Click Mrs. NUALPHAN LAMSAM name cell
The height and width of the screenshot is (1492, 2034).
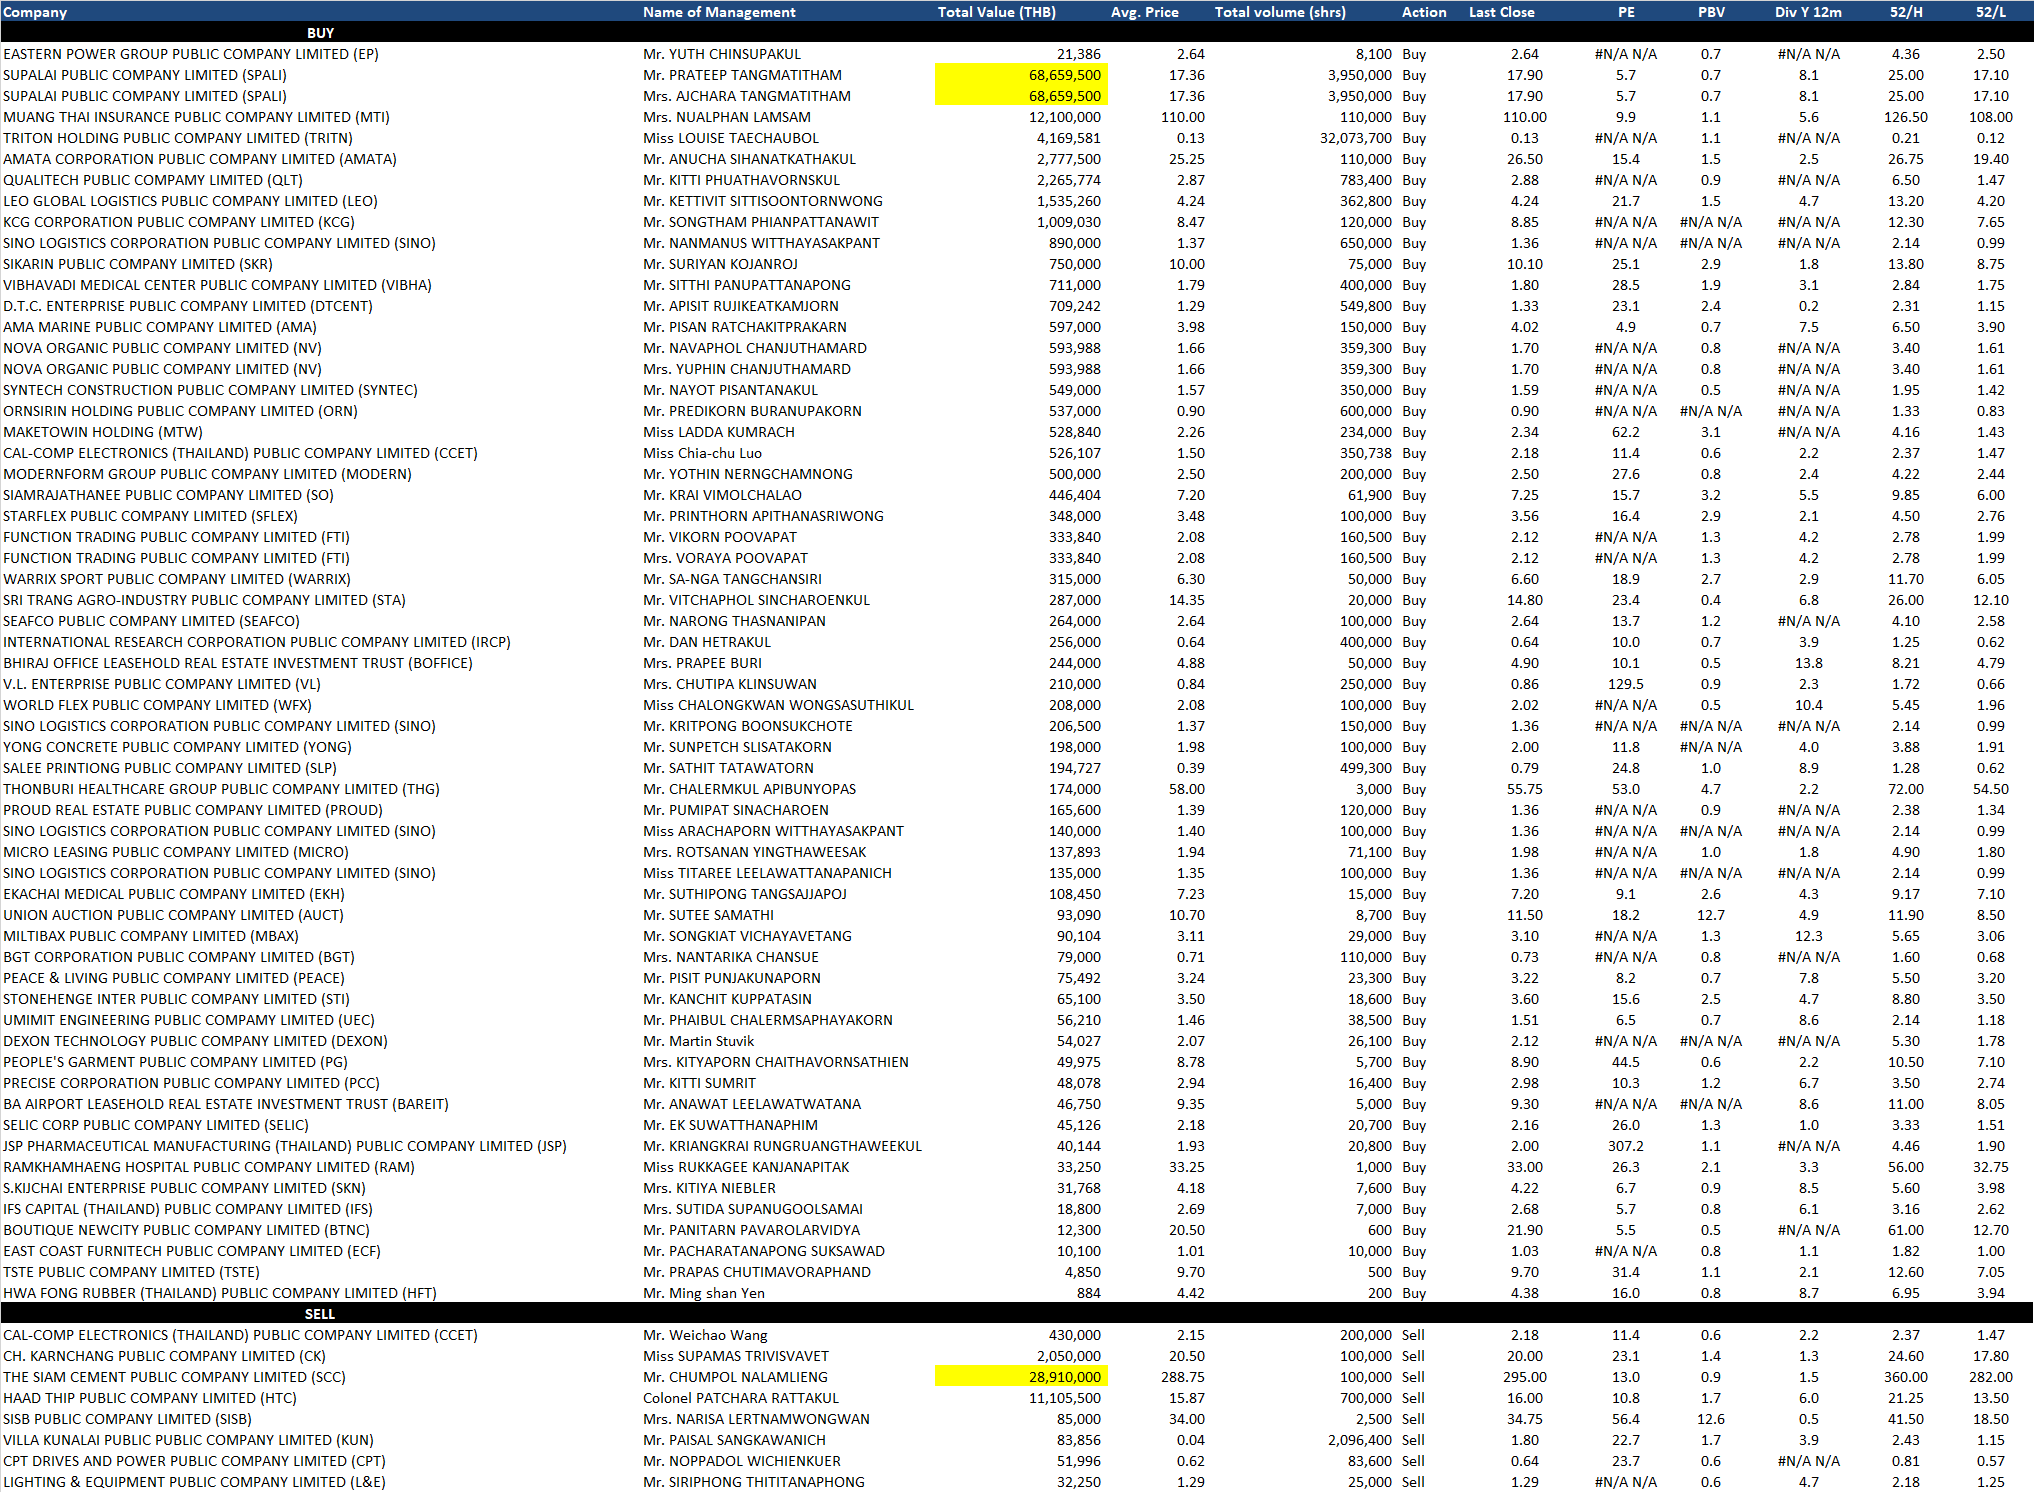(x=727, y=117)
